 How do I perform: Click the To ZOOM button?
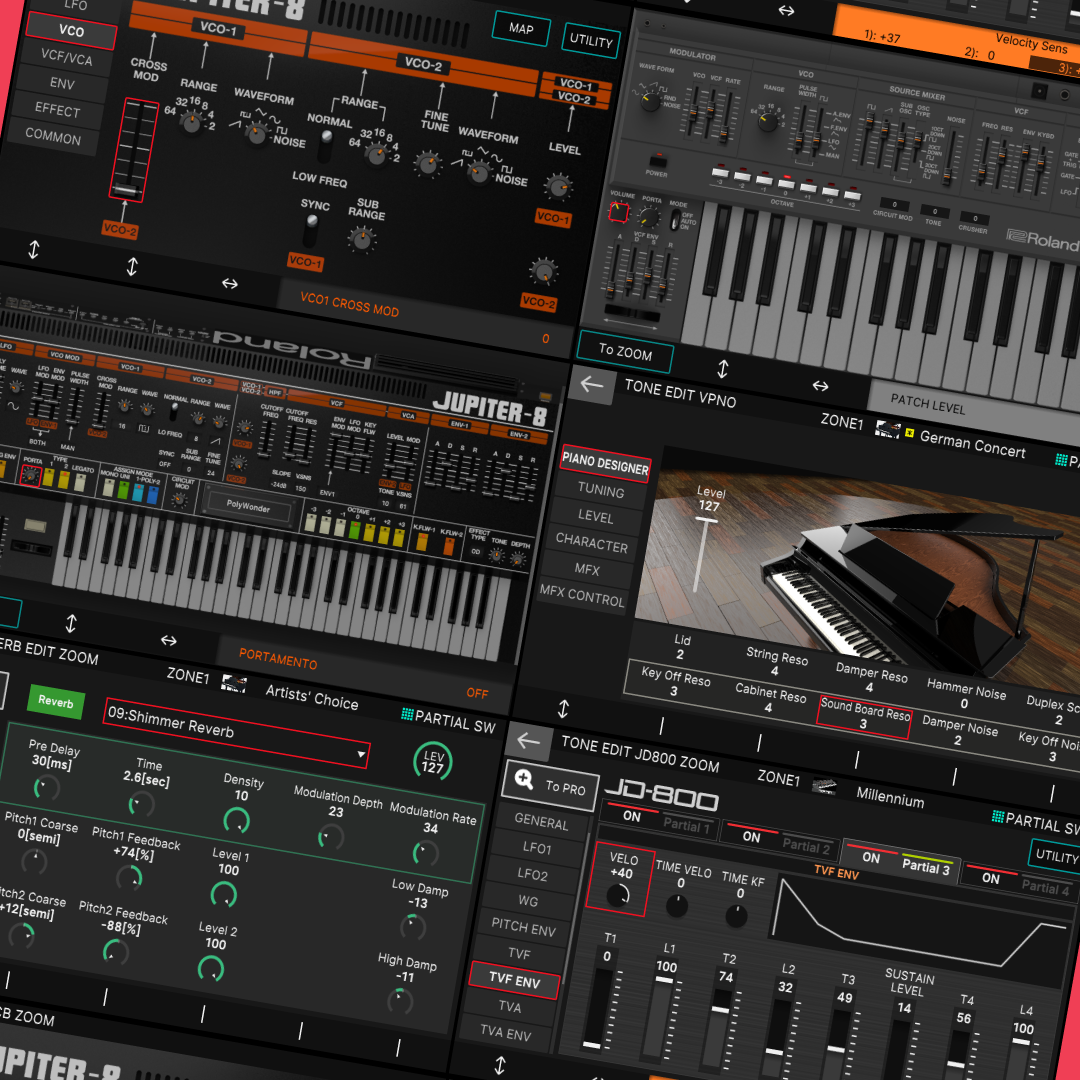coord(625,352)
